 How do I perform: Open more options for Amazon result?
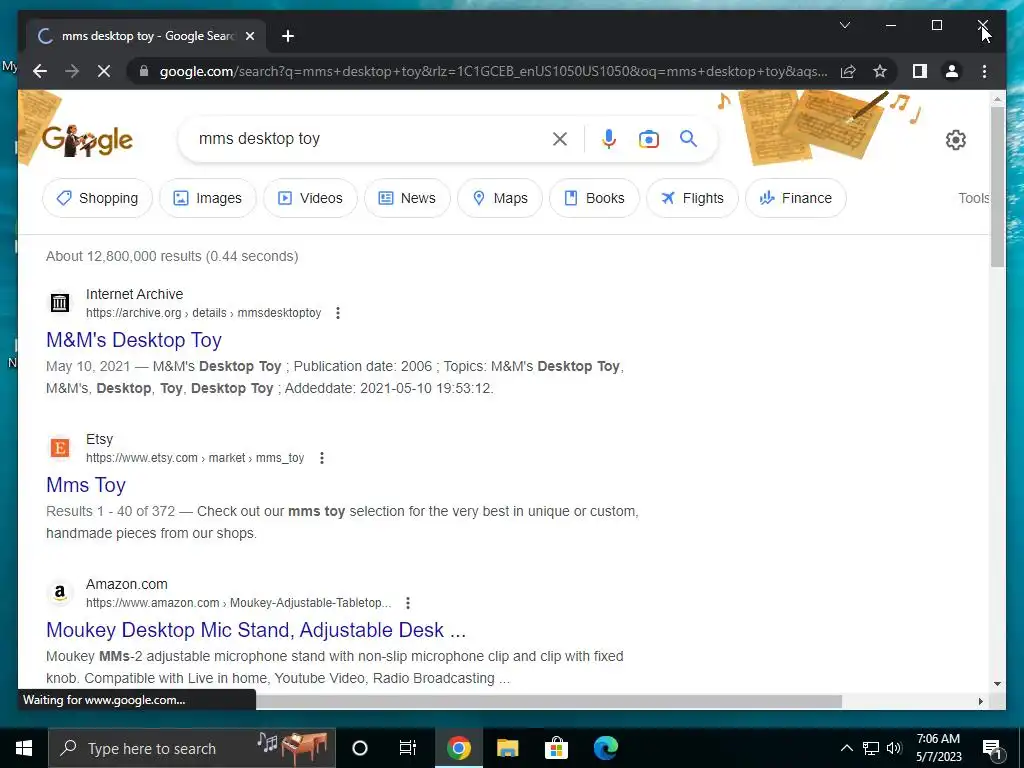point(408,603)
